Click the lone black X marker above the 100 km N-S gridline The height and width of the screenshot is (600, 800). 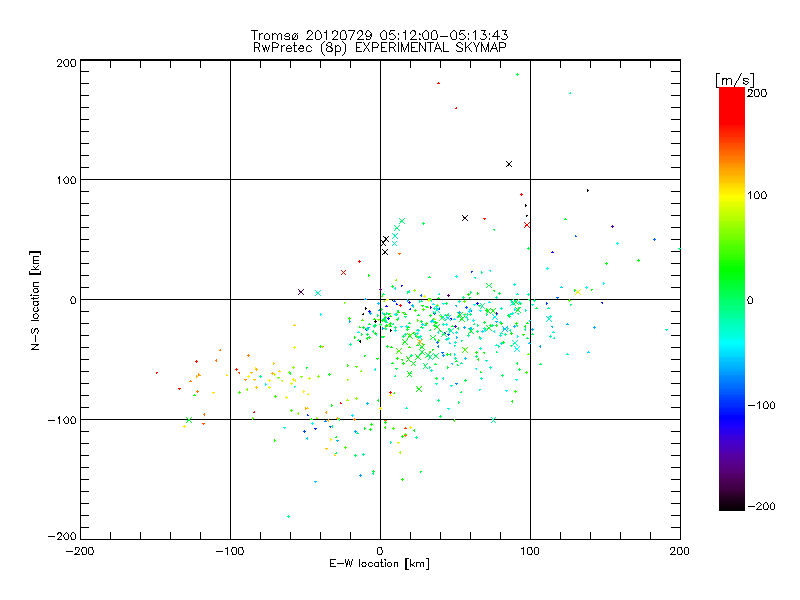coord(509,164)
